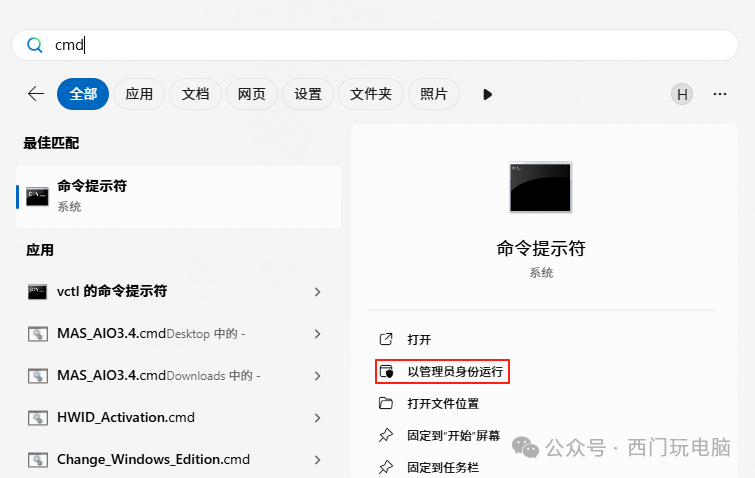Click the pin icon for 固定到任务栏
The image size is (755, 478).
(386, 467)
